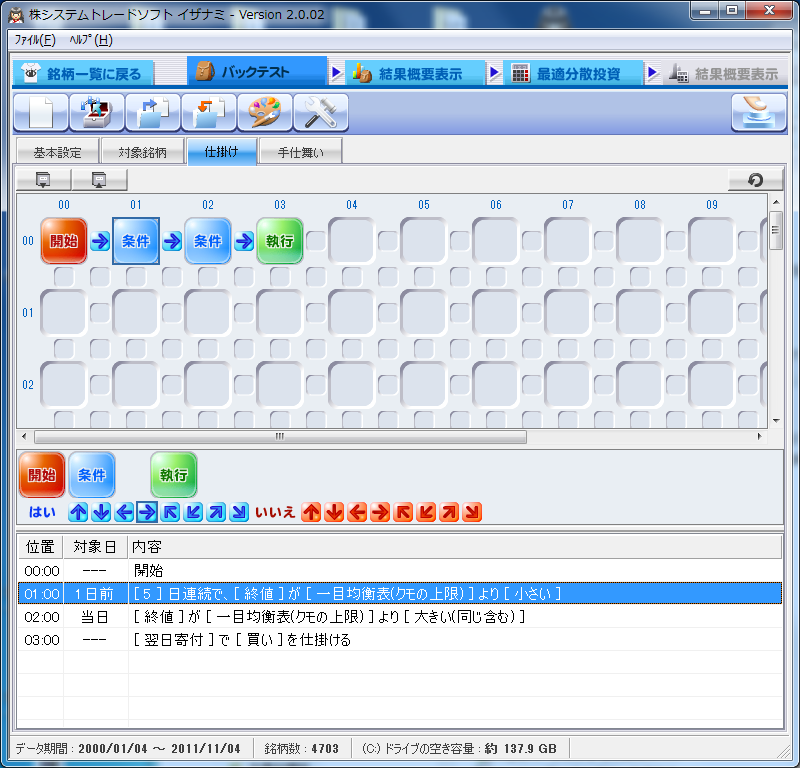Choose the blue down arrow for はい

101,512
